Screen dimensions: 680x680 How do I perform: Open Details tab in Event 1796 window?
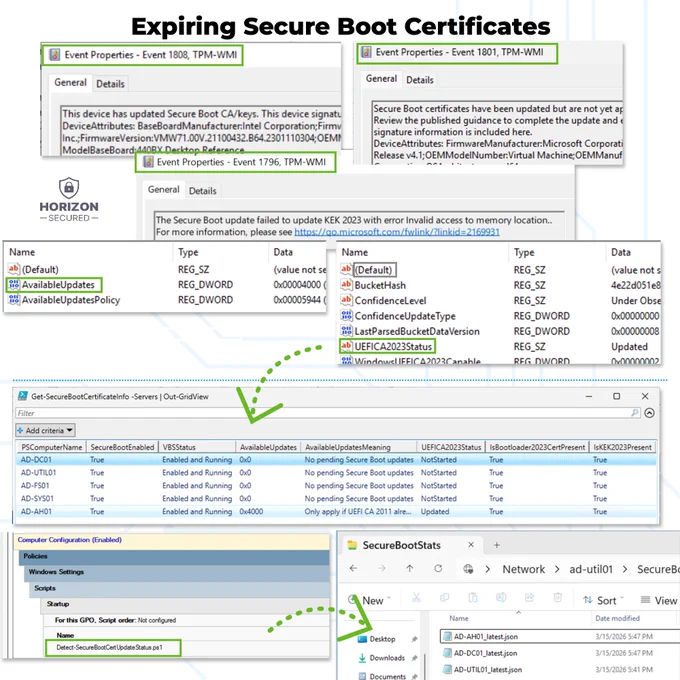click(x=203, y=191)
